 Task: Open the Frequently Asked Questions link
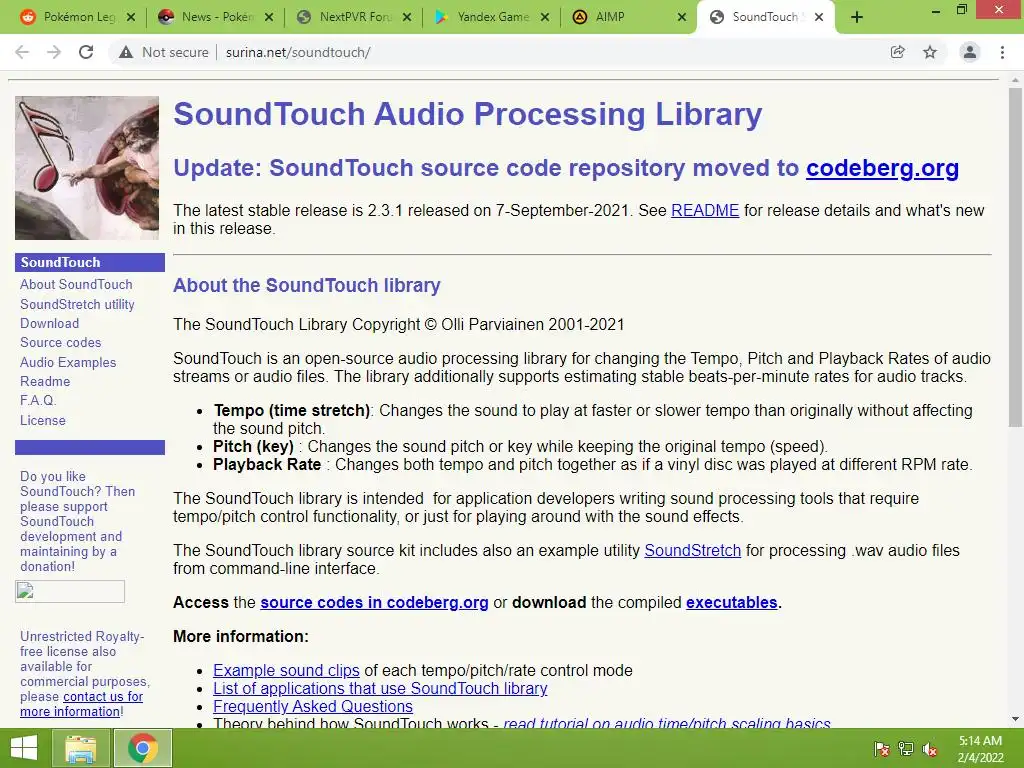pyautogui.click(x=313, y=707)
